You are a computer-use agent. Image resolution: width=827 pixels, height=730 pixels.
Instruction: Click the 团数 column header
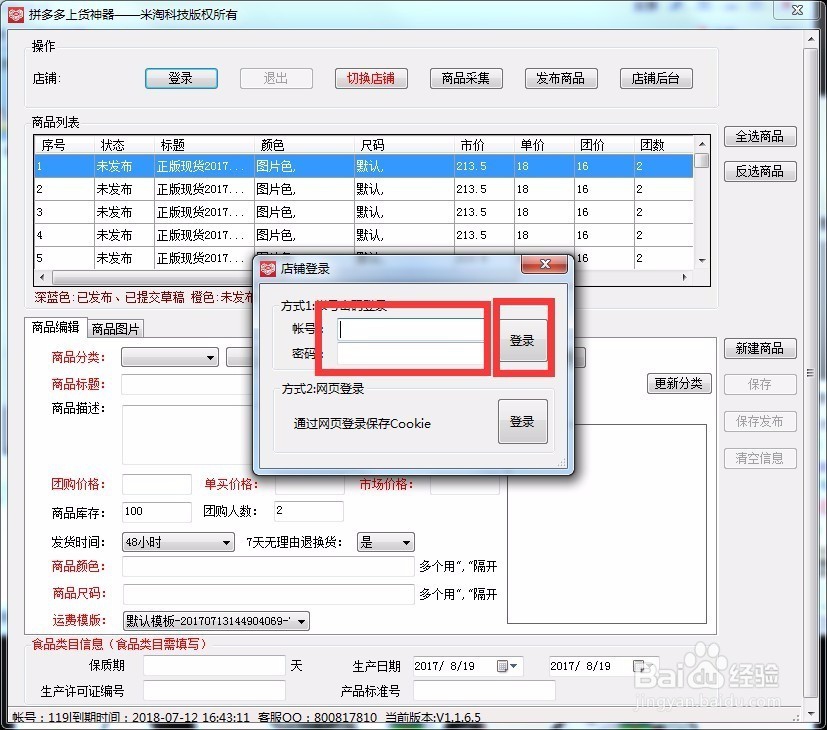663,145
